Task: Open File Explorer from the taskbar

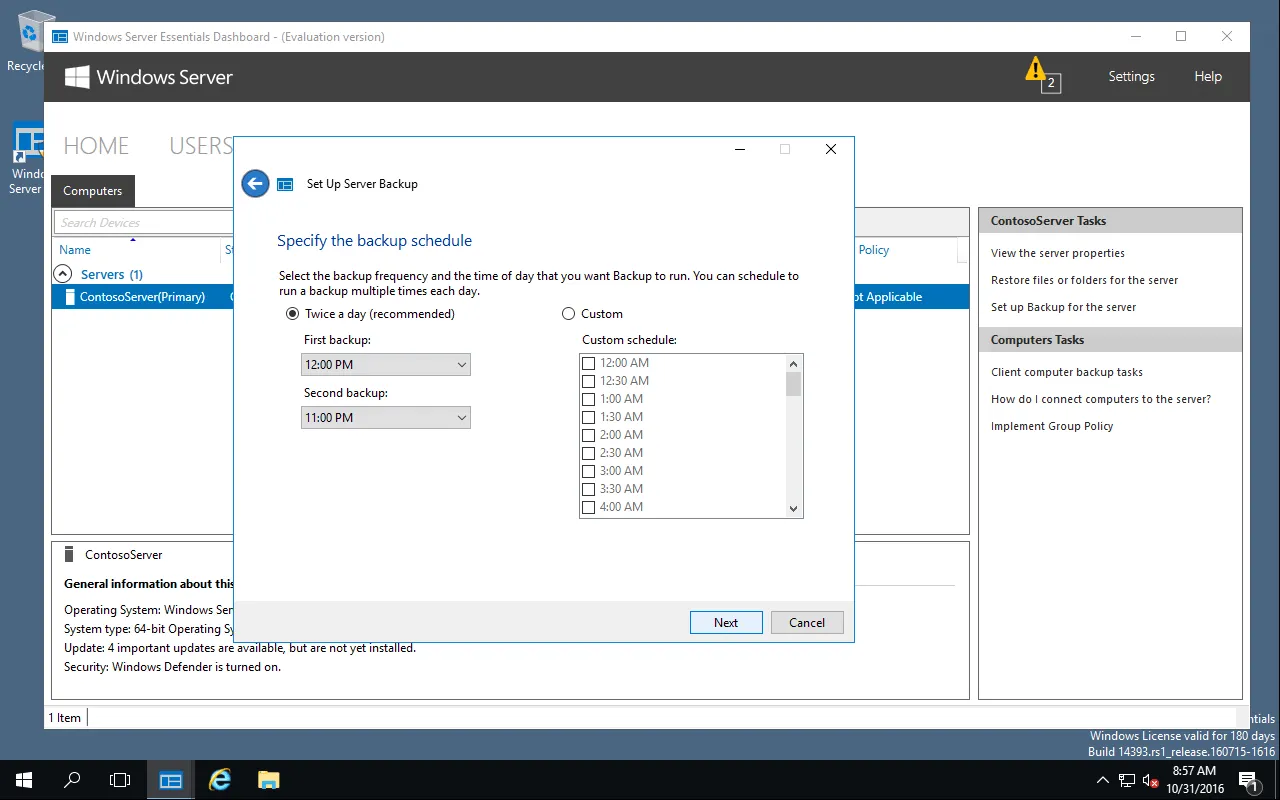Action: (x=268, y=780)
